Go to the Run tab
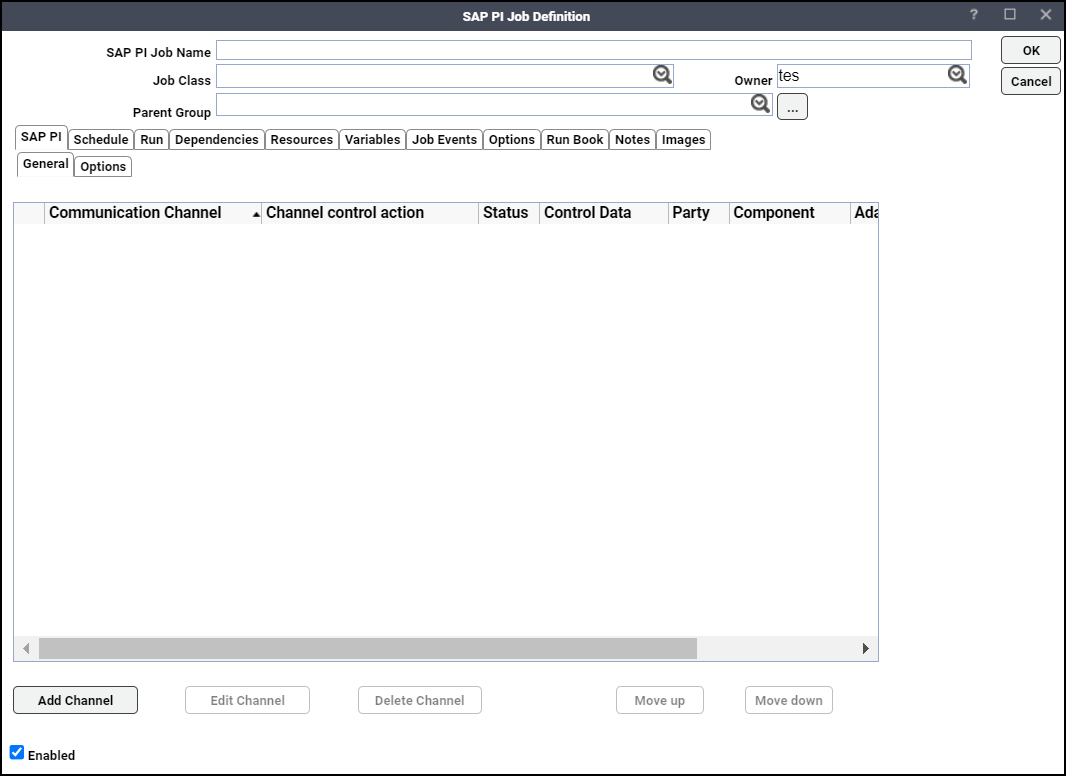This screenshot has width=1066, height=776. coord(152,139)
